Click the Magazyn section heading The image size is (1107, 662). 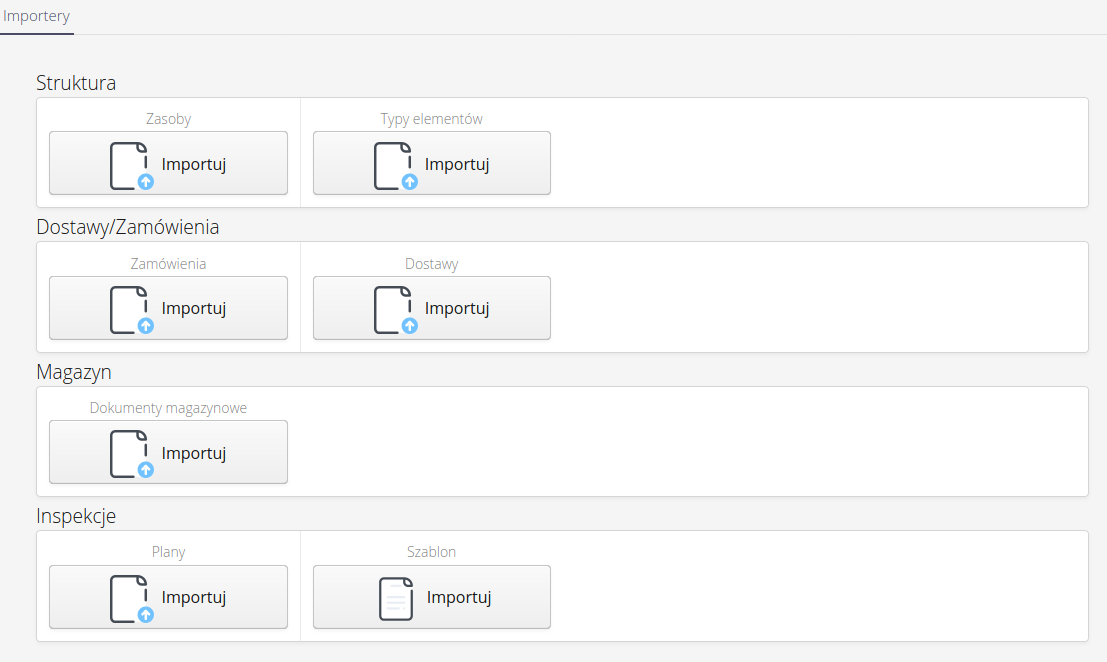[x=74, y=372]
